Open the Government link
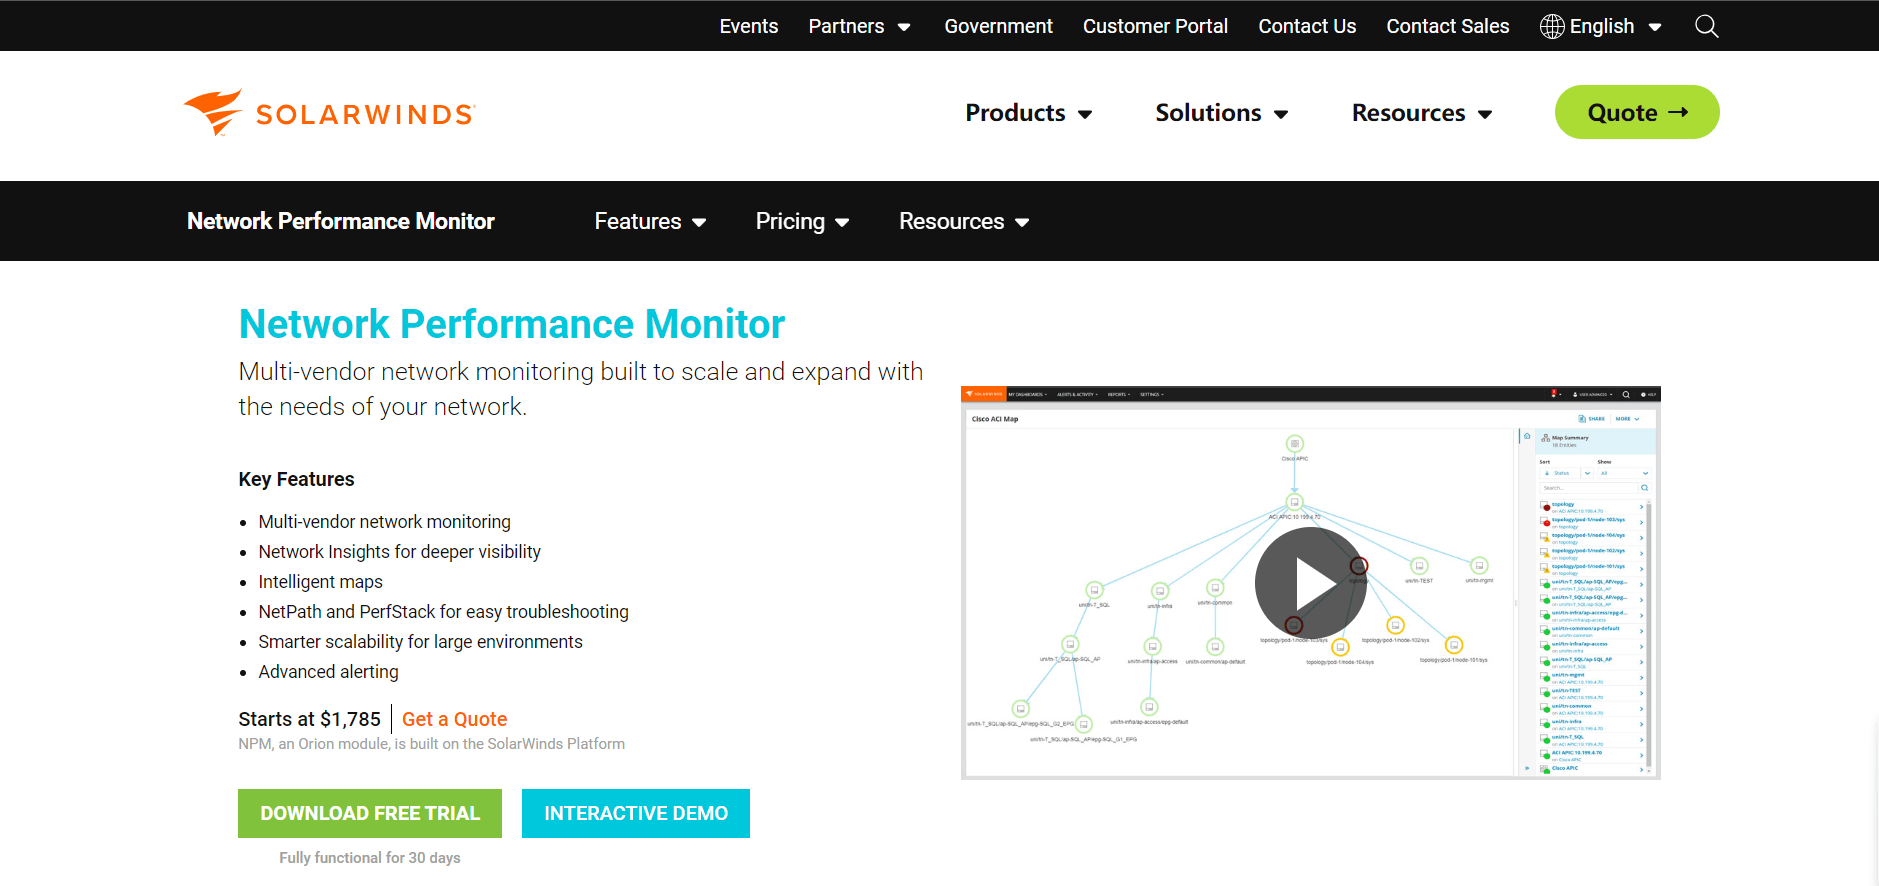The image size is (1879, 886). coord(998,26)
